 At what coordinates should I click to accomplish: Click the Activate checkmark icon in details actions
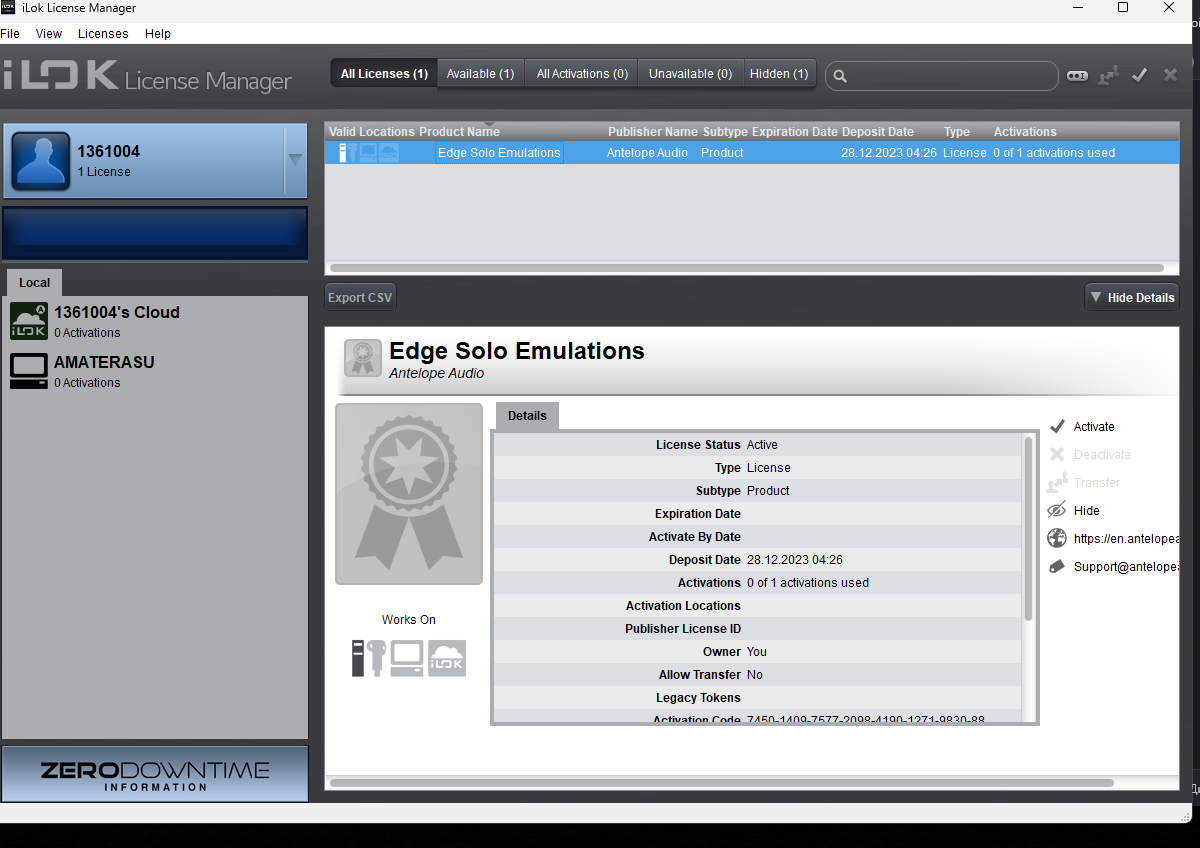tap(1057, 426)
